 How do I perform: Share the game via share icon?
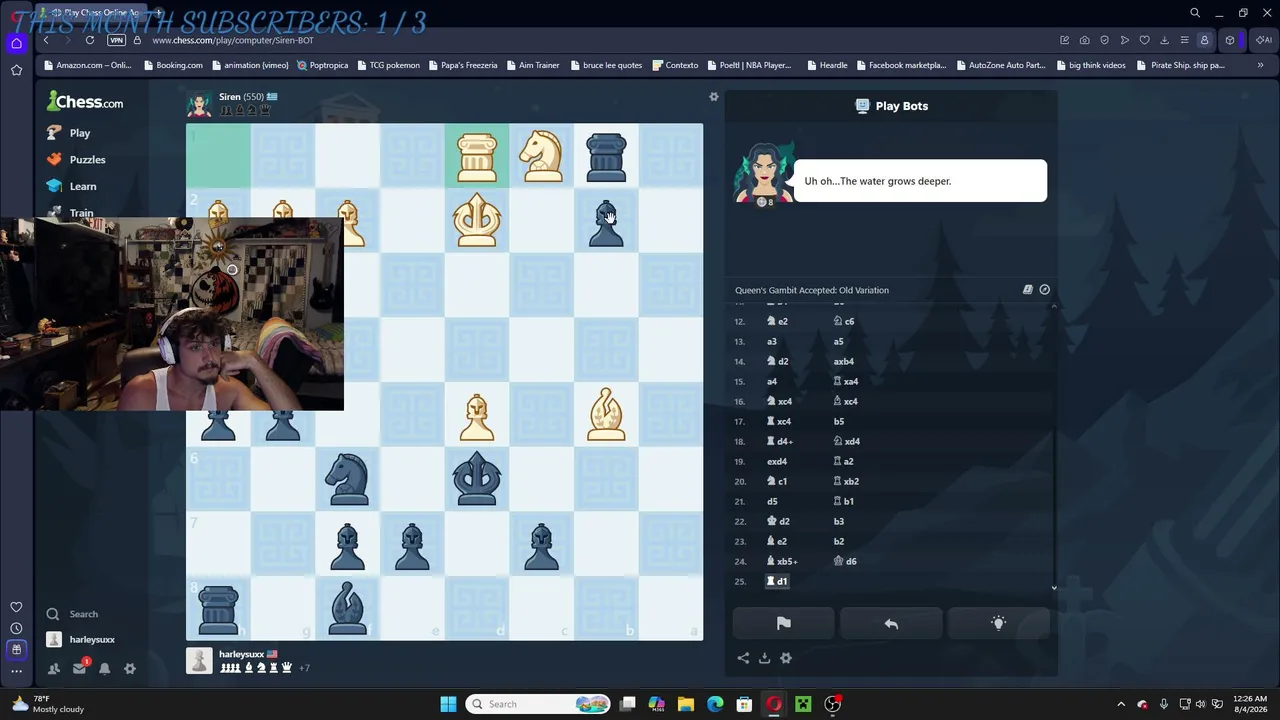[743, 658]
